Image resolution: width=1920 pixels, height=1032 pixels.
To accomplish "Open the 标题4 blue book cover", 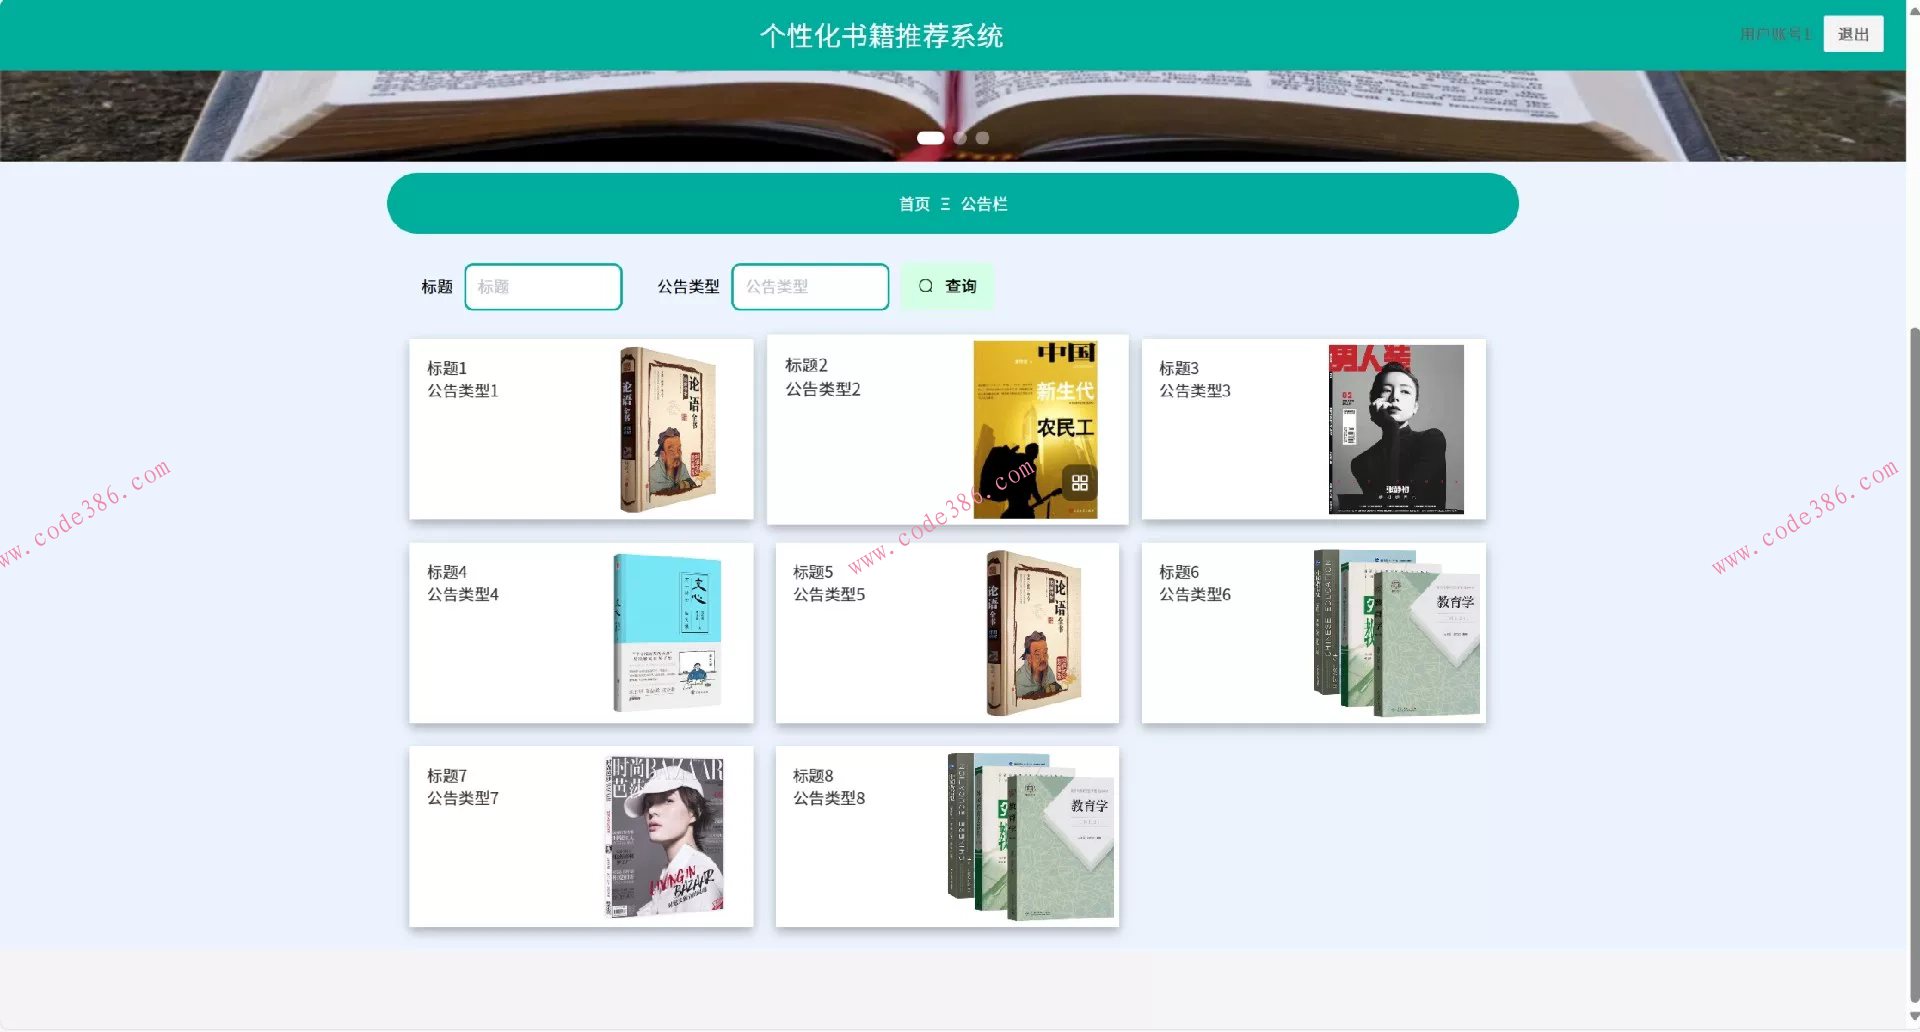I will [667, 632].
